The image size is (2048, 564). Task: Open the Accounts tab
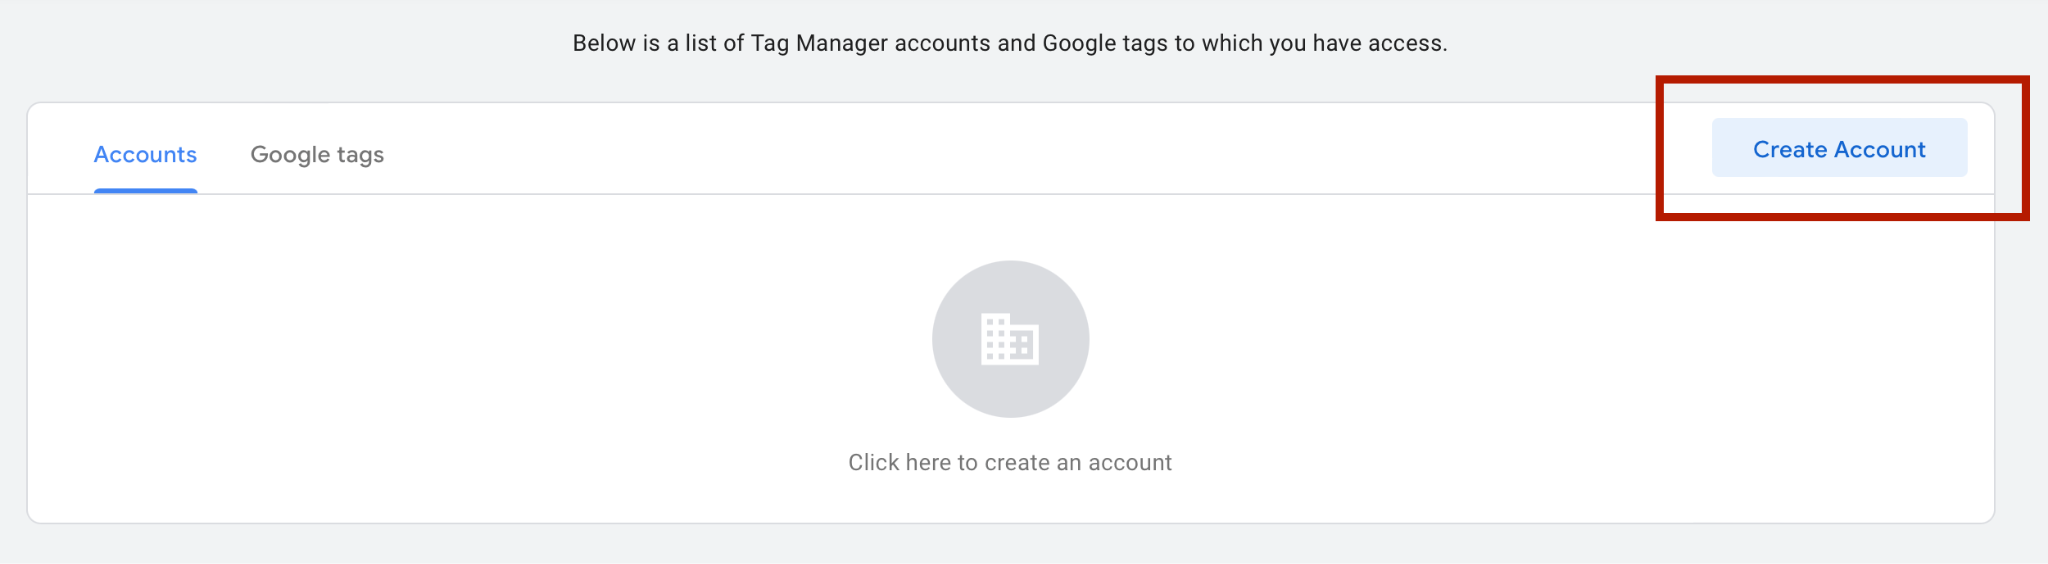pos(145,155)
